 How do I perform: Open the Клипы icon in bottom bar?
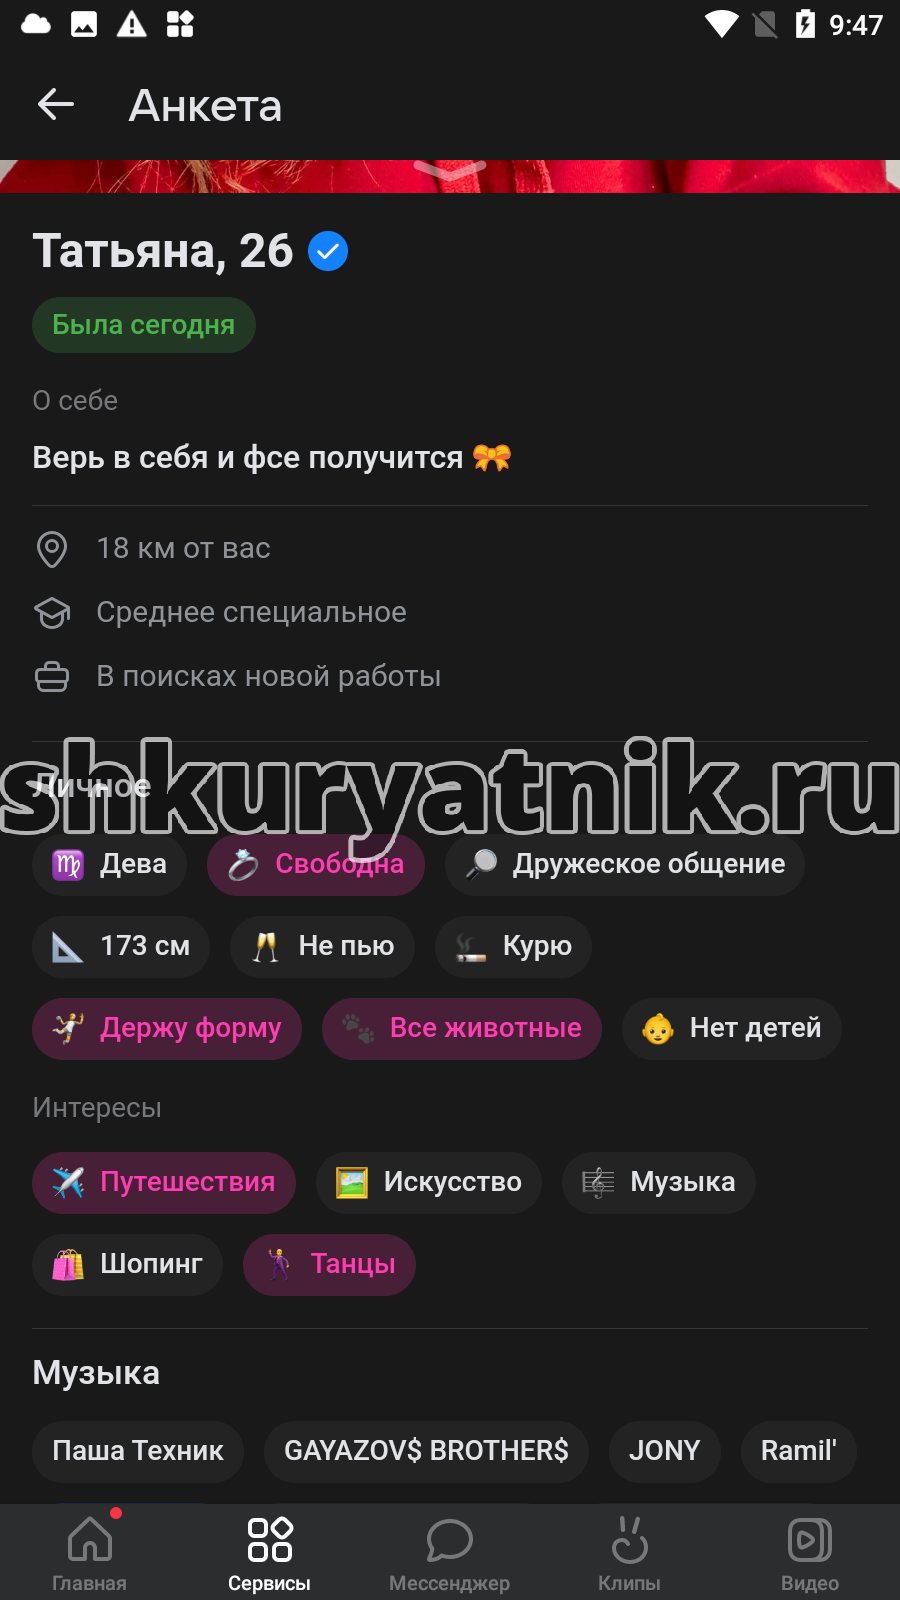click(x=629, y=1553)
